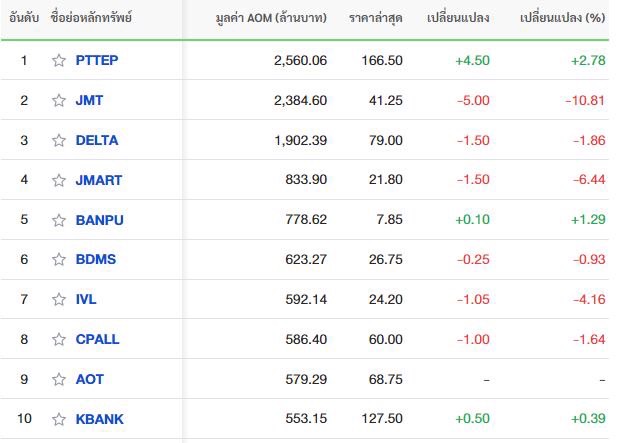Add KBANK to watchlist star
Screen dimensions: 628x443
click(59, 419)
